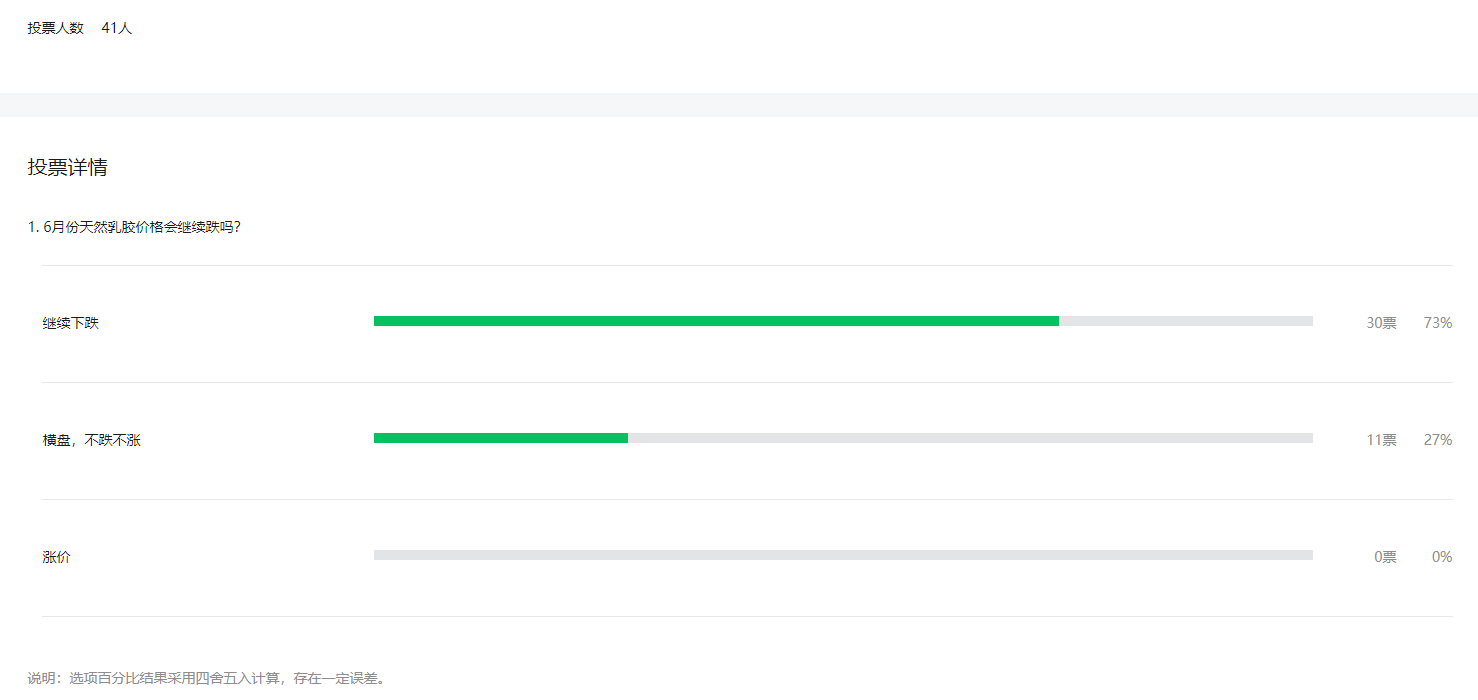The image size is (1478, 700).
Task: Click the 投票详情 heading
Action: (x=67, y=168)
